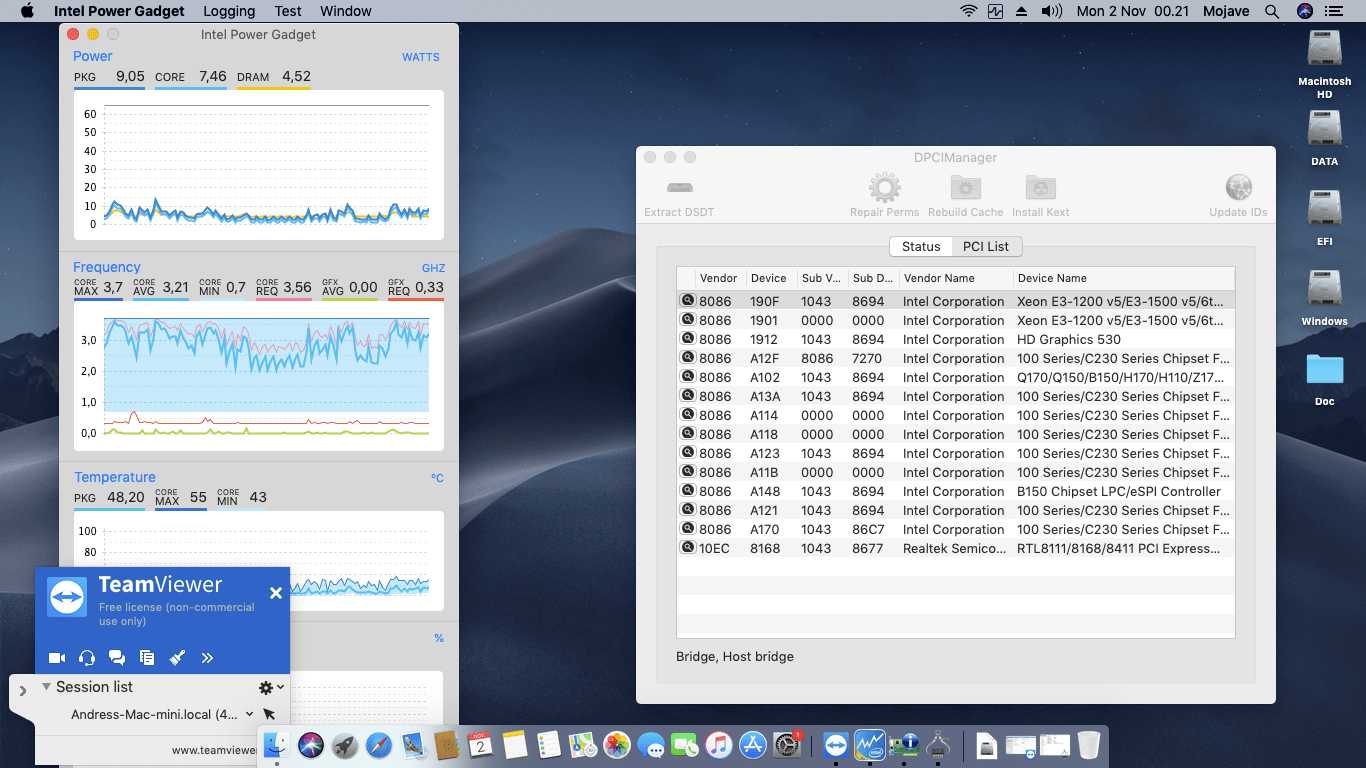Screen dimensions: 1366x768
Task: Click the Update IDs globe icon
Action: [x=1238, y=188]
